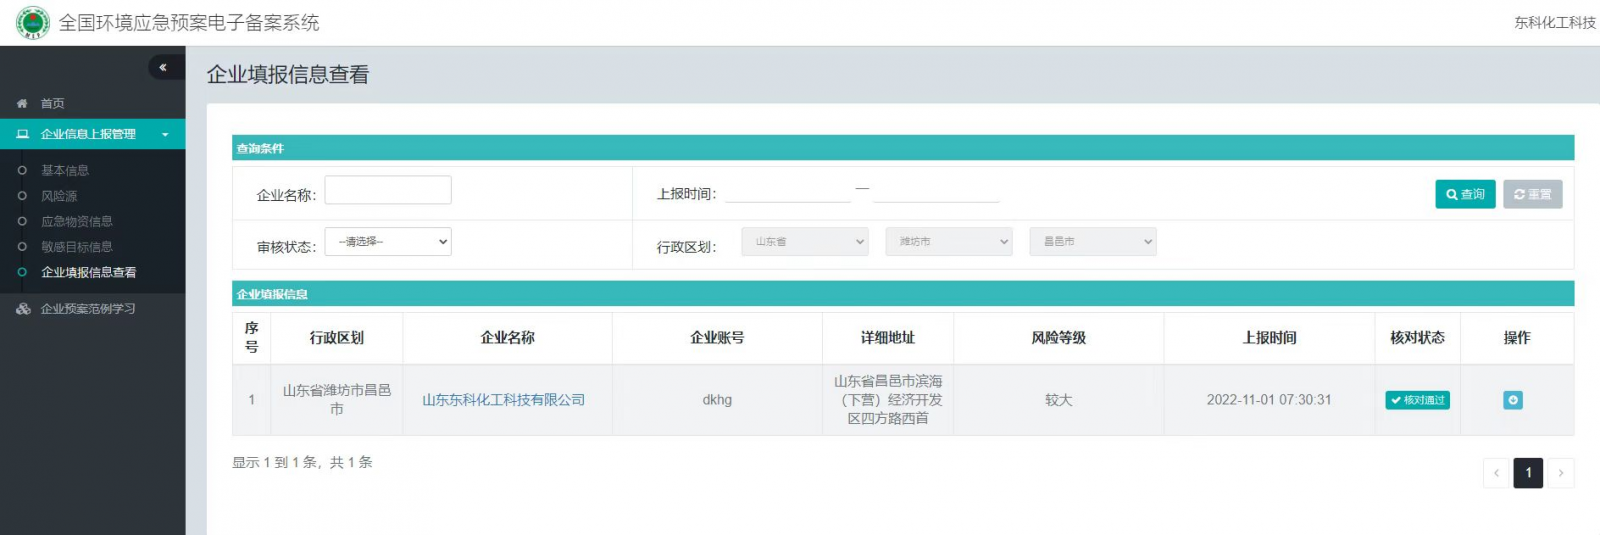Click the laptop icon beside 企业信息上报管理
This screenshot has width=1600, height=535.
point(22,134)
